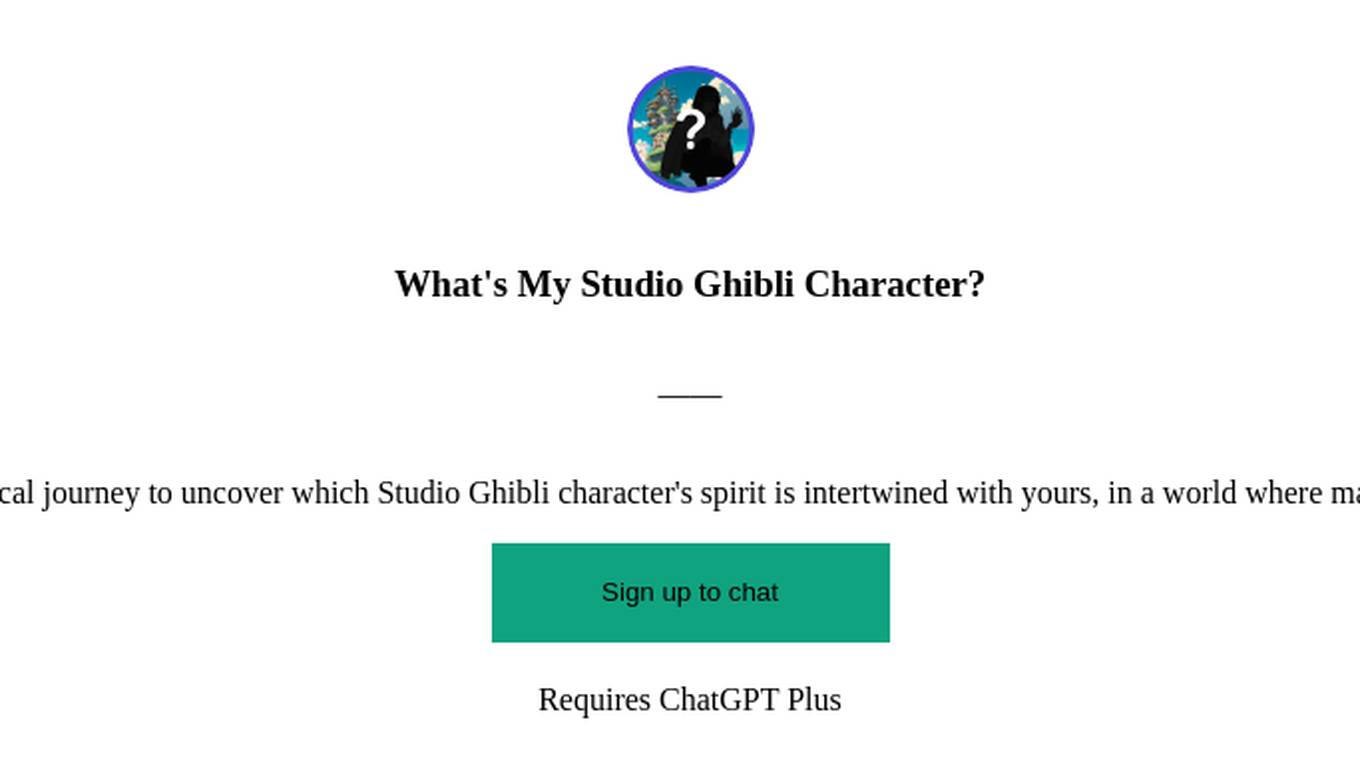The height and width of the screenshot is (764, 1360).
Task: Click the 'Requires ChatGPT Plus' text
Action: [690, 699]
